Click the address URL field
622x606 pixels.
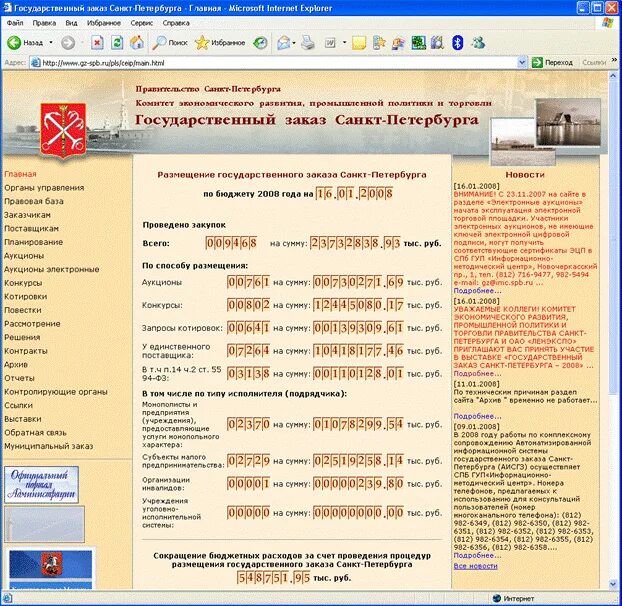274,63
